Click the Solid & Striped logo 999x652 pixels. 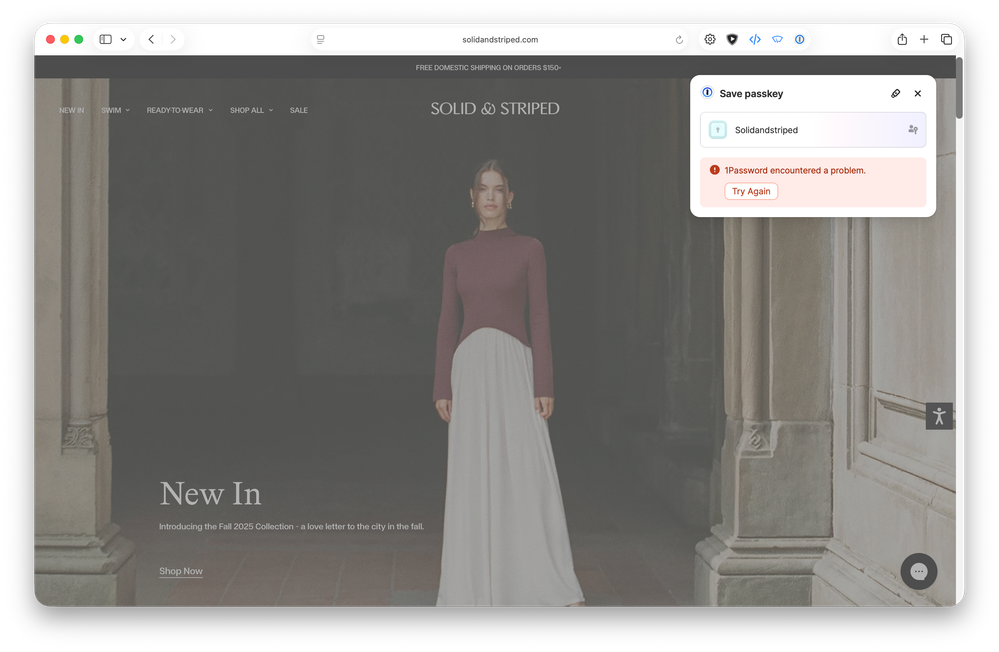point(495,109)
